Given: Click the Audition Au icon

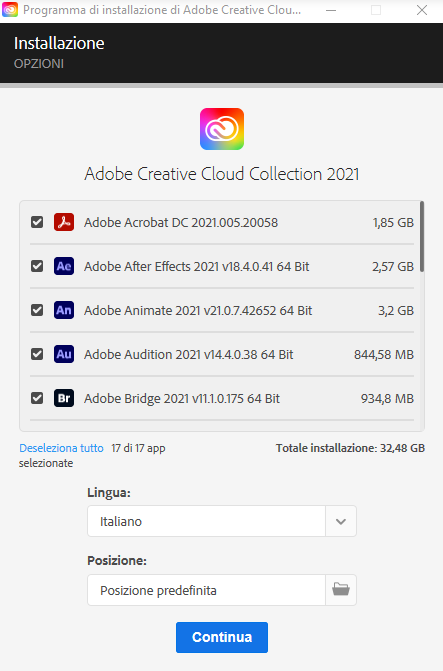Looking at the screenshot, I should coord(64,354).
